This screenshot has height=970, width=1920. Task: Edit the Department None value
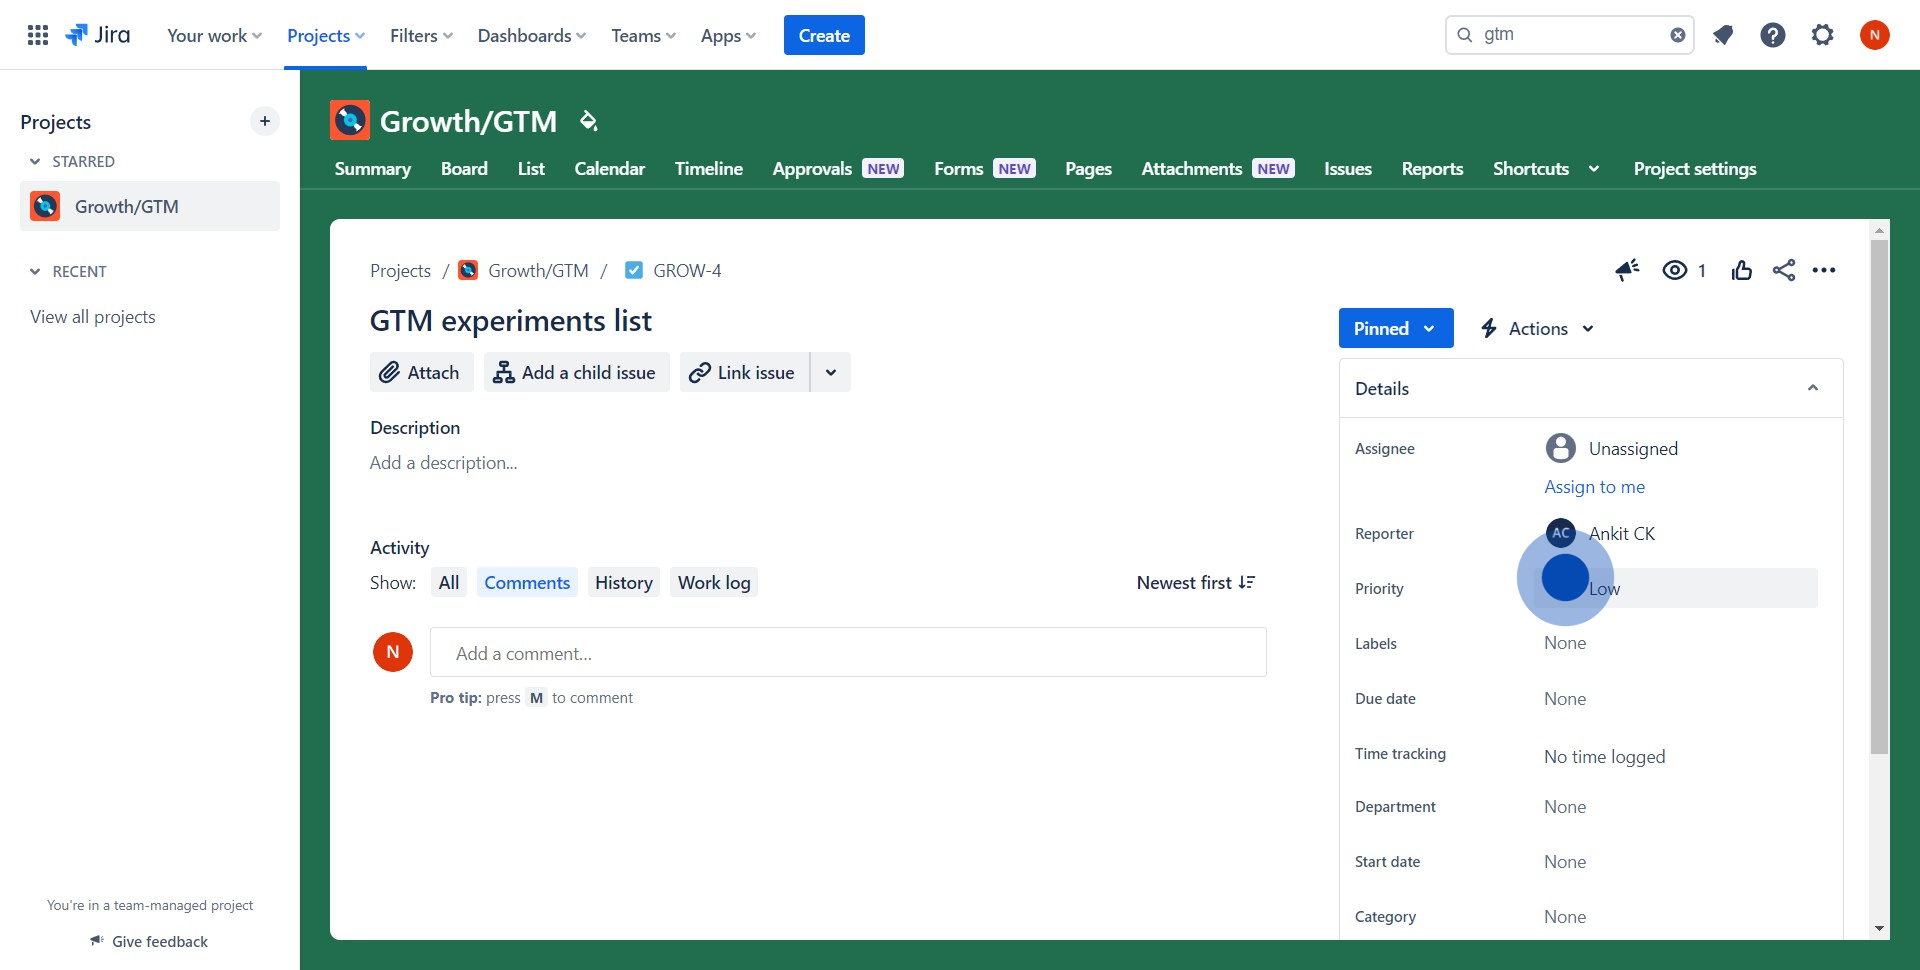click(x=1565, y=807)
